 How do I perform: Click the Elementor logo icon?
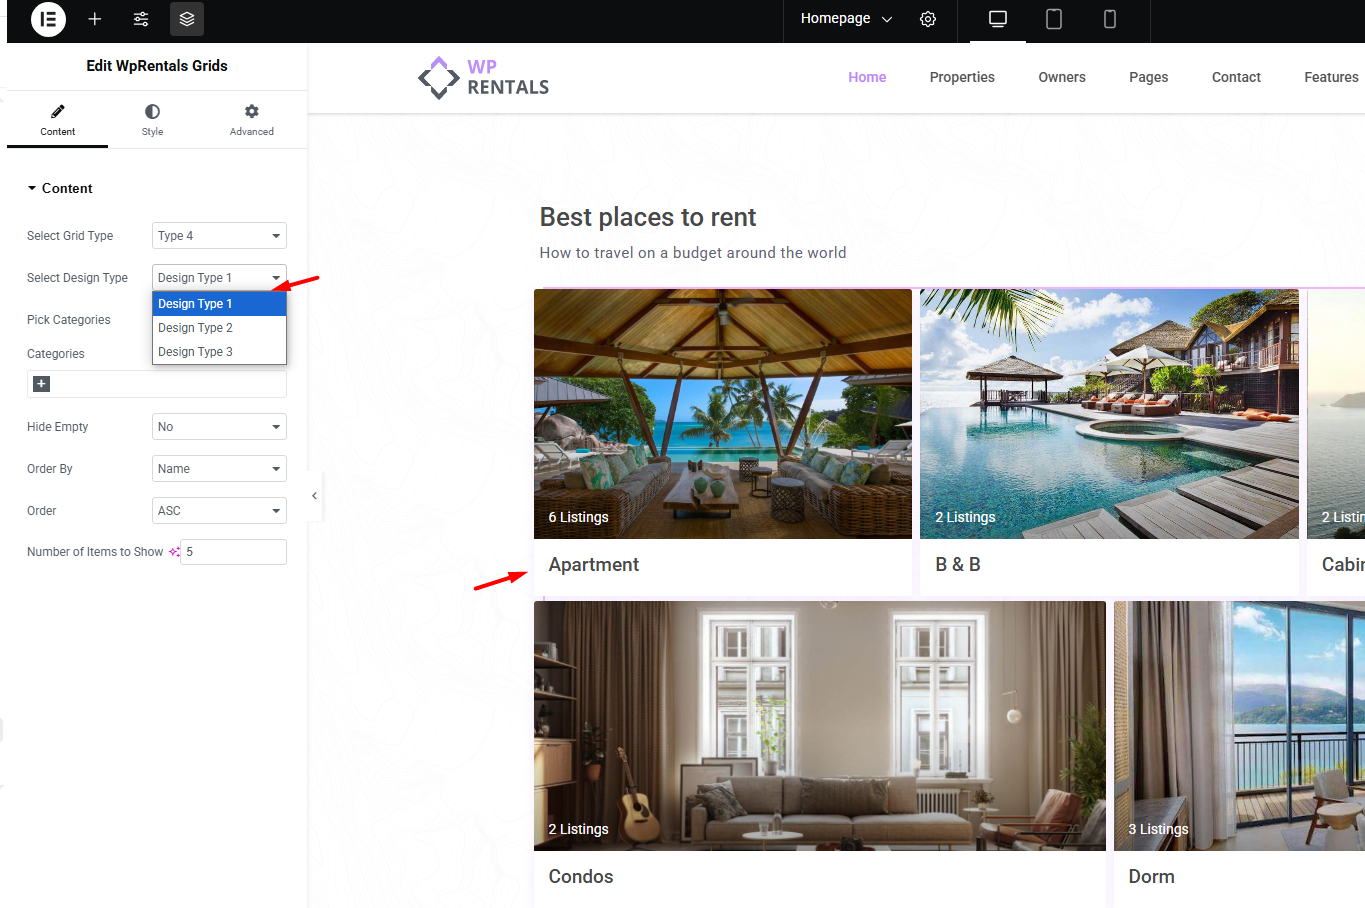48,19
